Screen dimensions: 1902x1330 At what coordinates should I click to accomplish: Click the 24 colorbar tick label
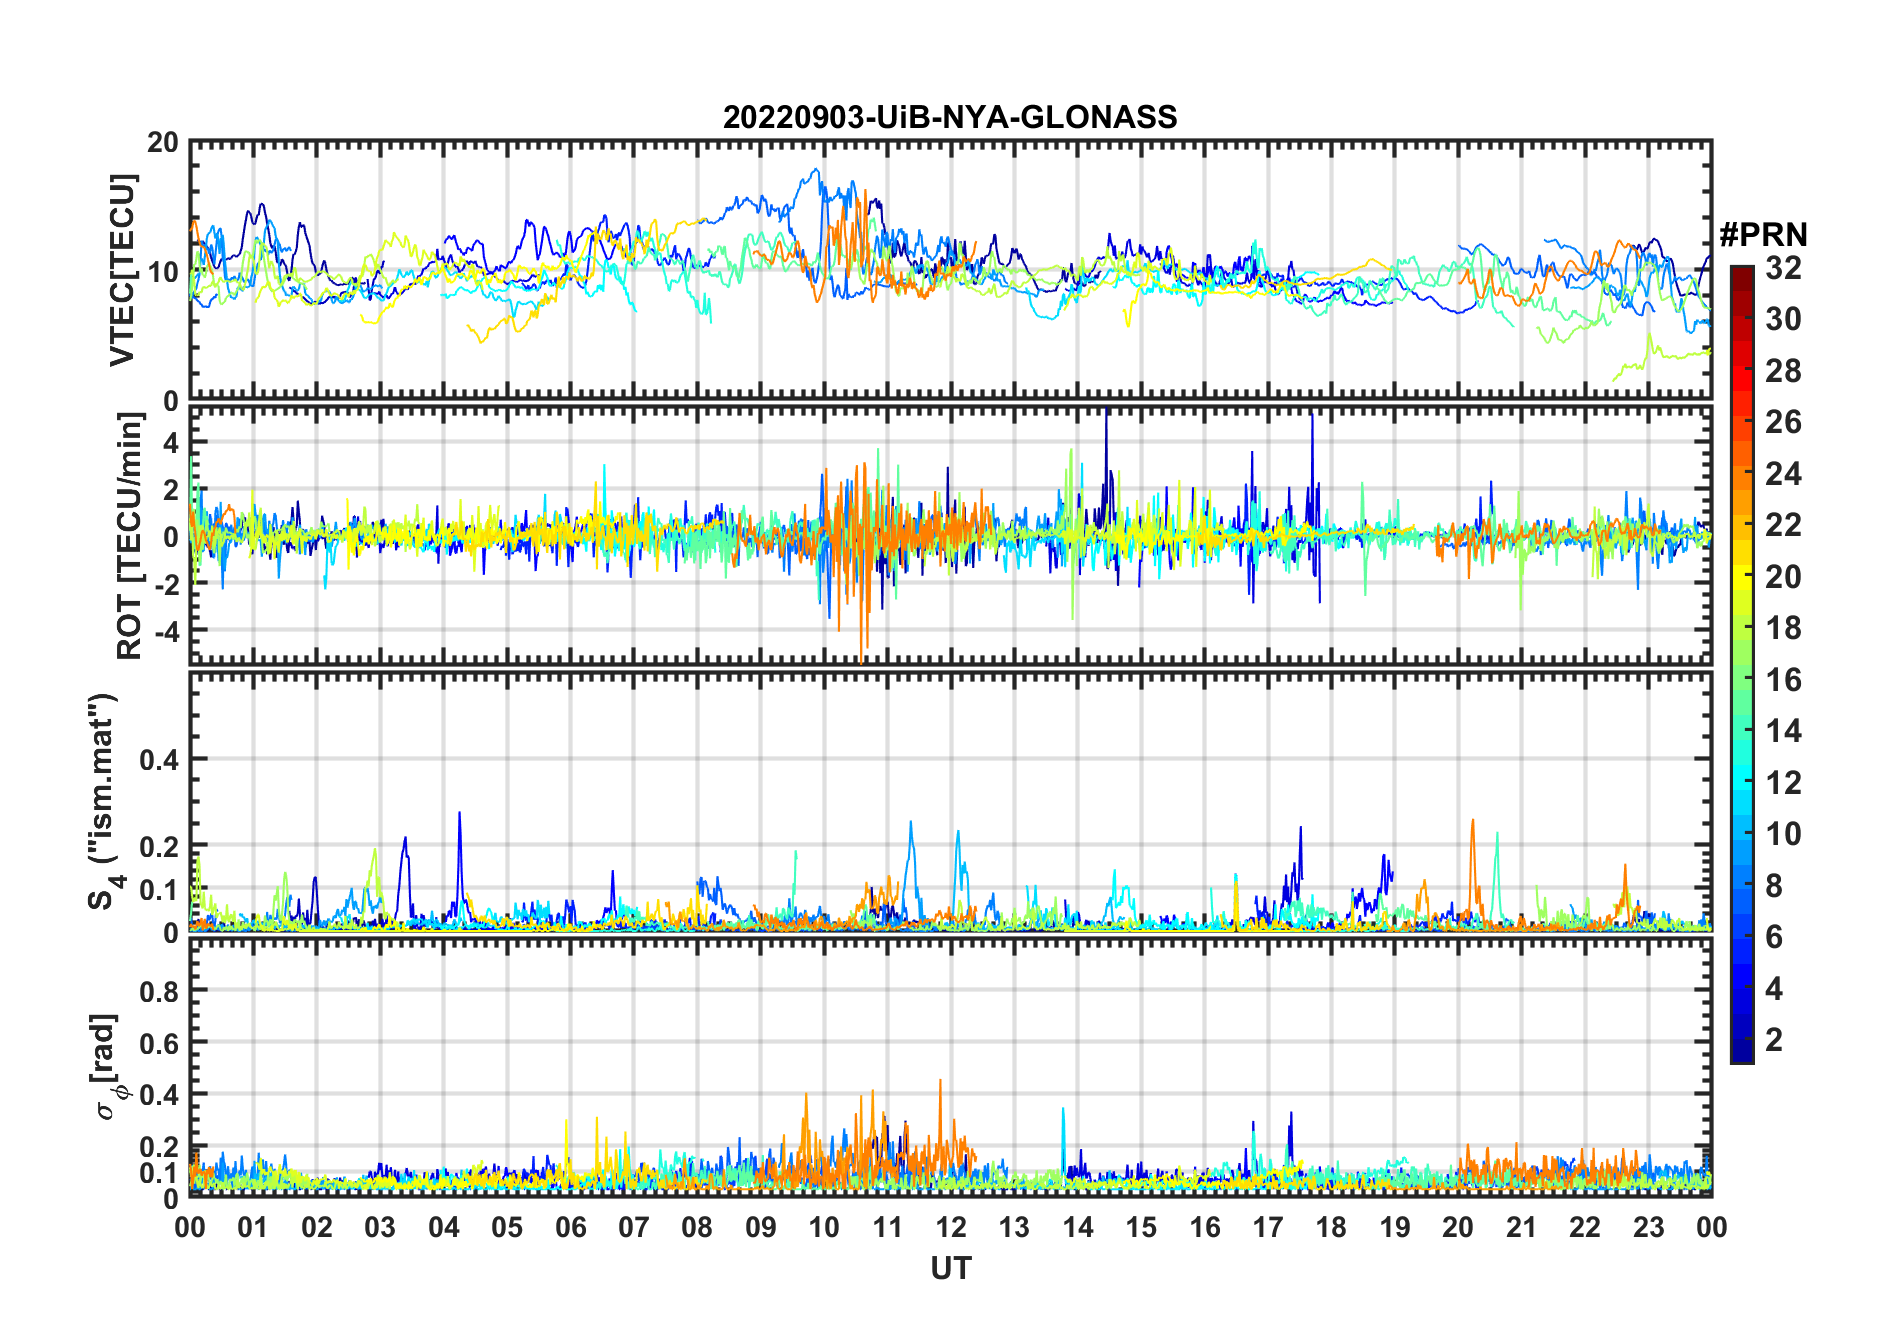pos(1783,474)
